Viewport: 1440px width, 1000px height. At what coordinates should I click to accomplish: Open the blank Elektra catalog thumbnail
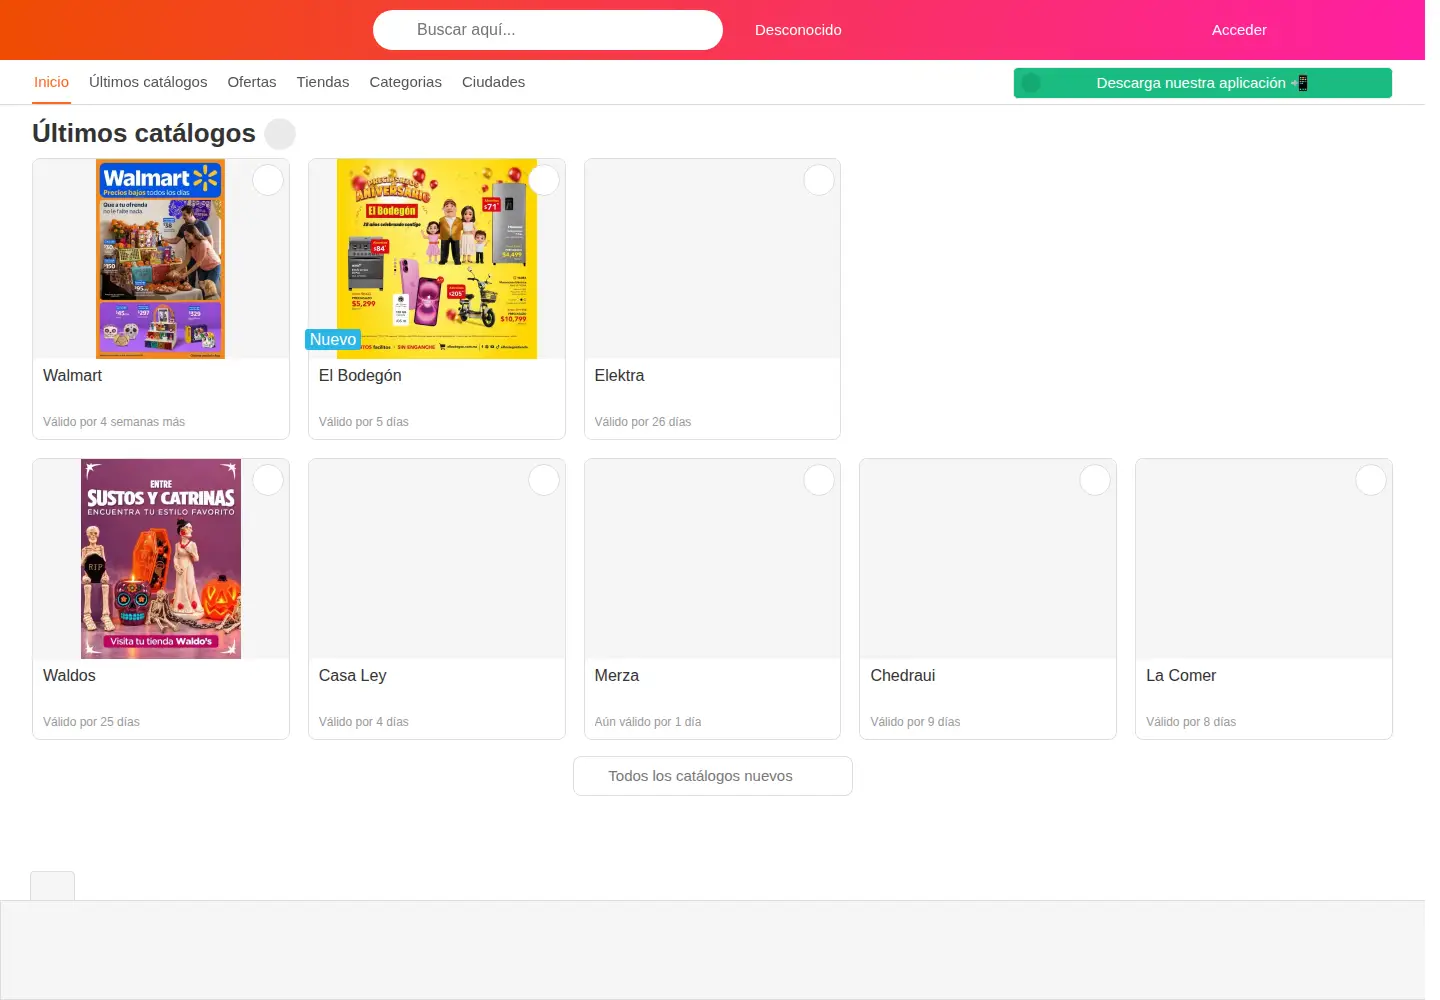click(x=712, y=259)
